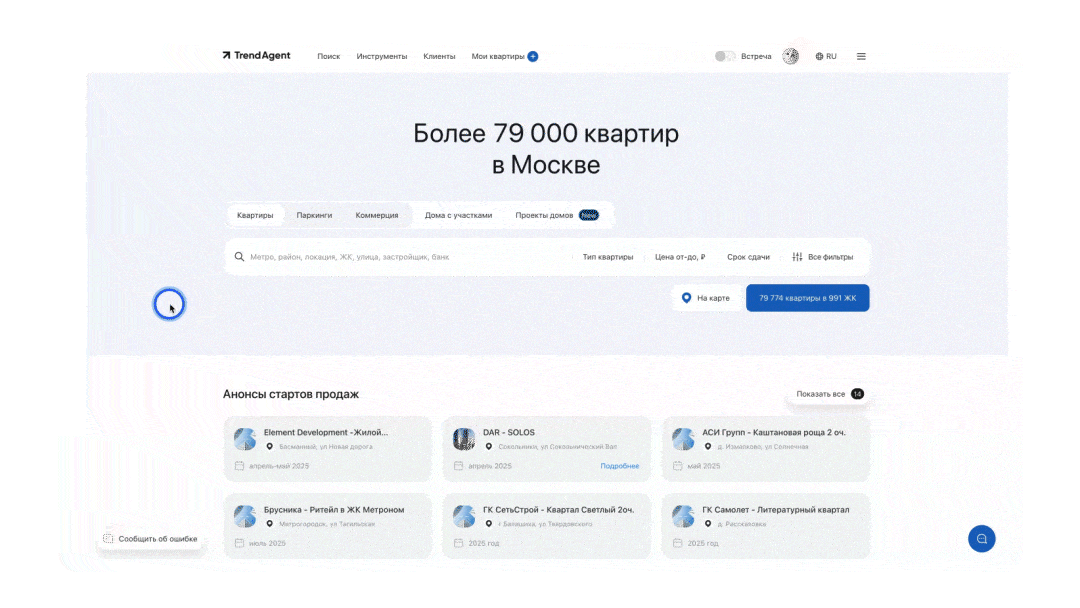This screenshot has width=1080, height=608.
Task: Toggle the Встреча switch
Action: pyautogui.click(x=725, y=56)
